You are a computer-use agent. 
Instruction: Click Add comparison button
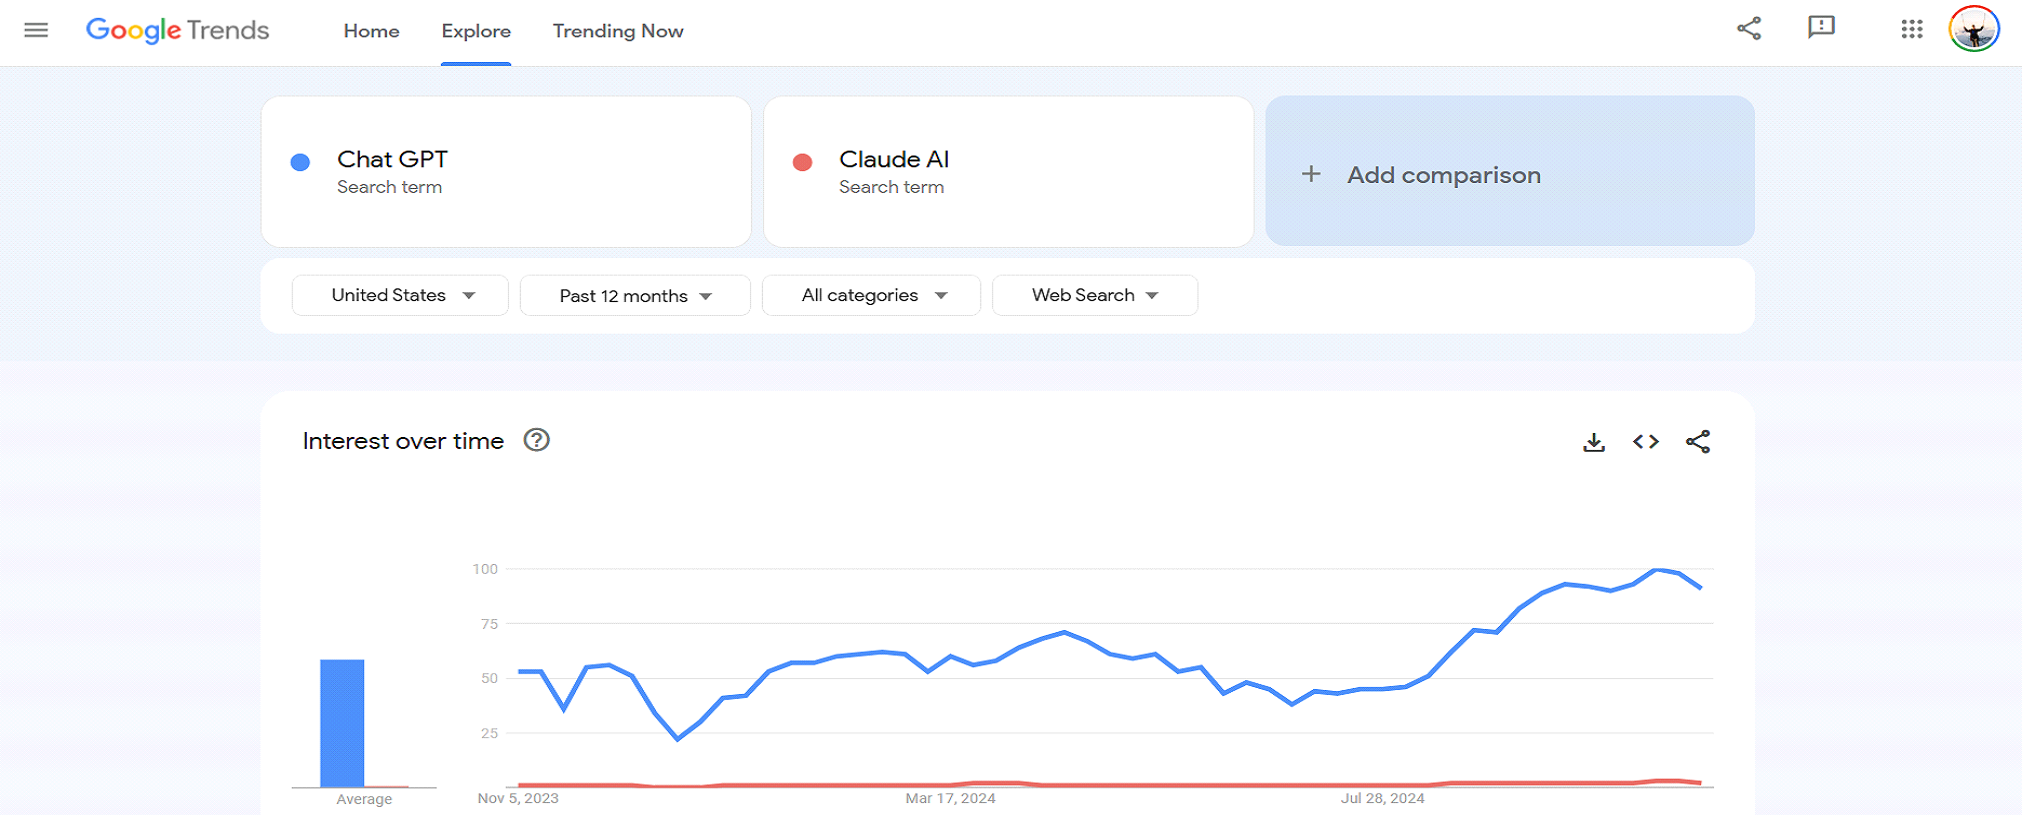pyautogui.click(x=1509, y=172)
